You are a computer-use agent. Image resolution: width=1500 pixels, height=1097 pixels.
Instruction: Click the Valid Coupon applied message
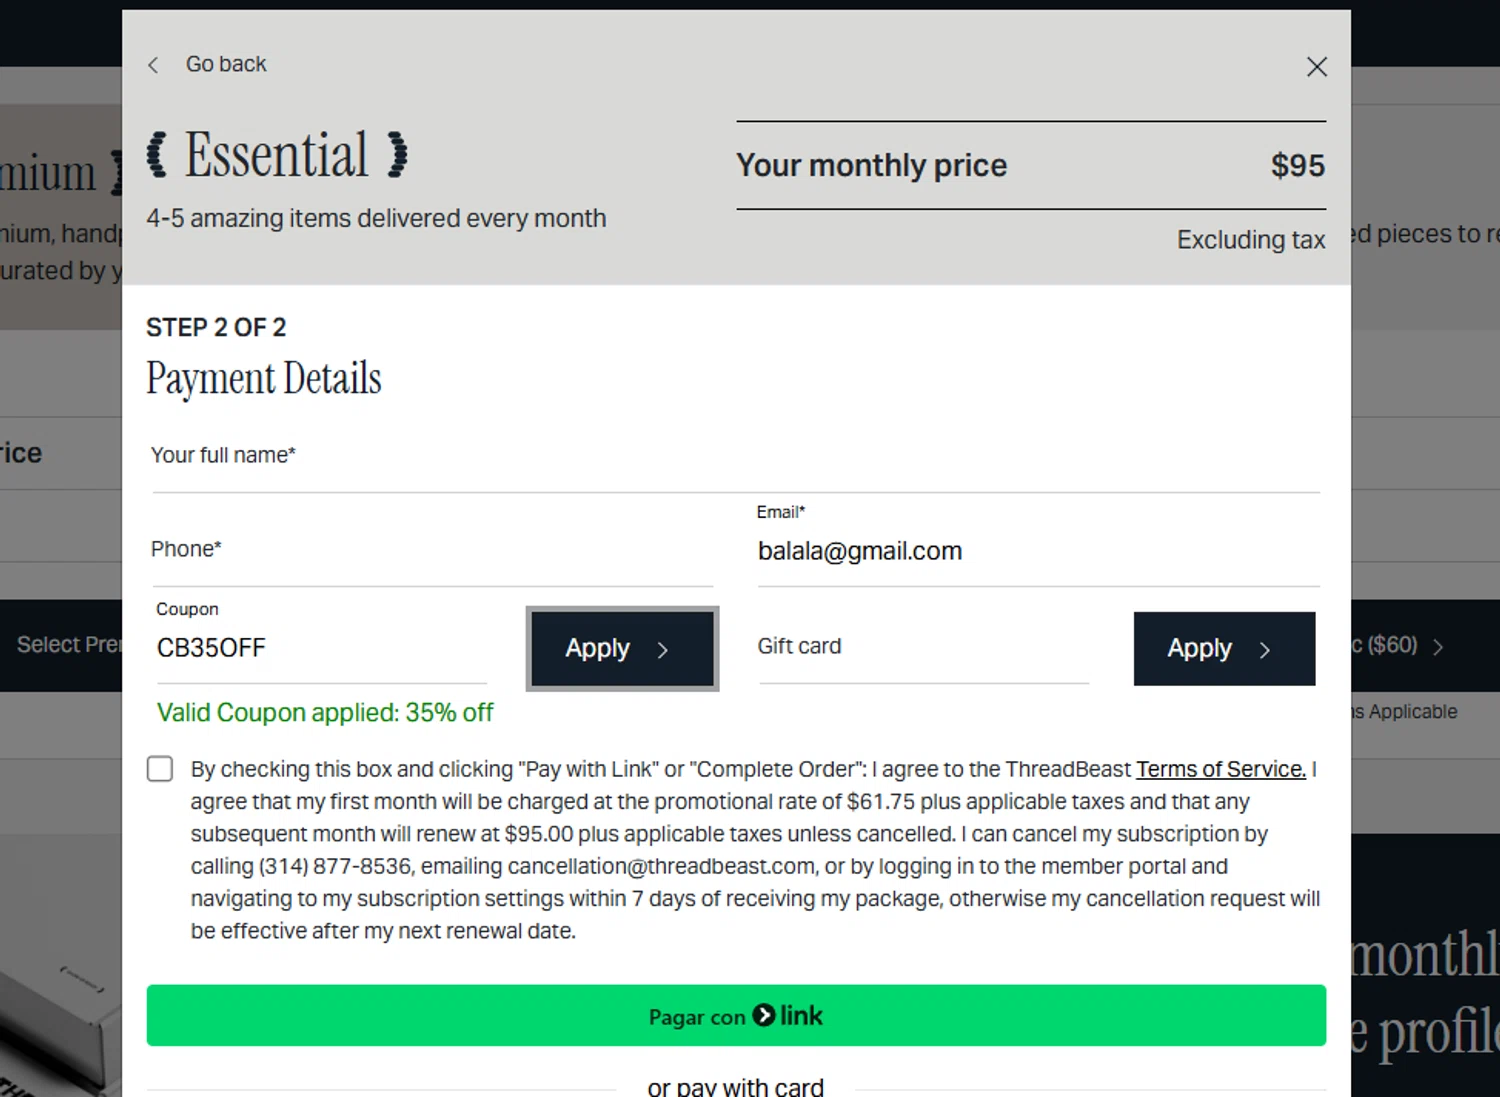(x=325, y=713)
